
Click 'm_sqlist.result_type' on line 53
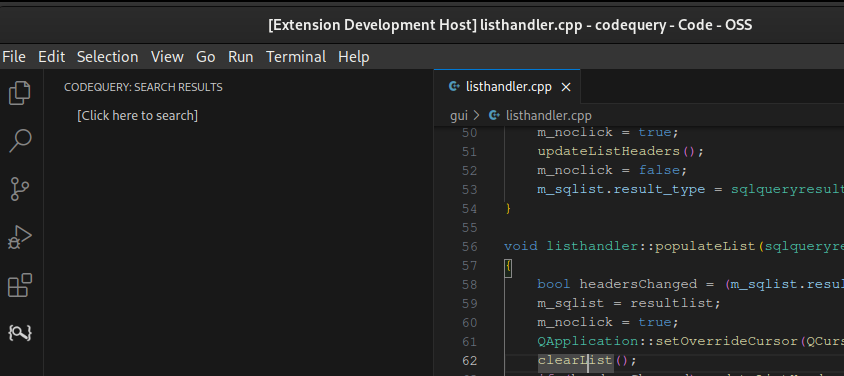point(621,189)
